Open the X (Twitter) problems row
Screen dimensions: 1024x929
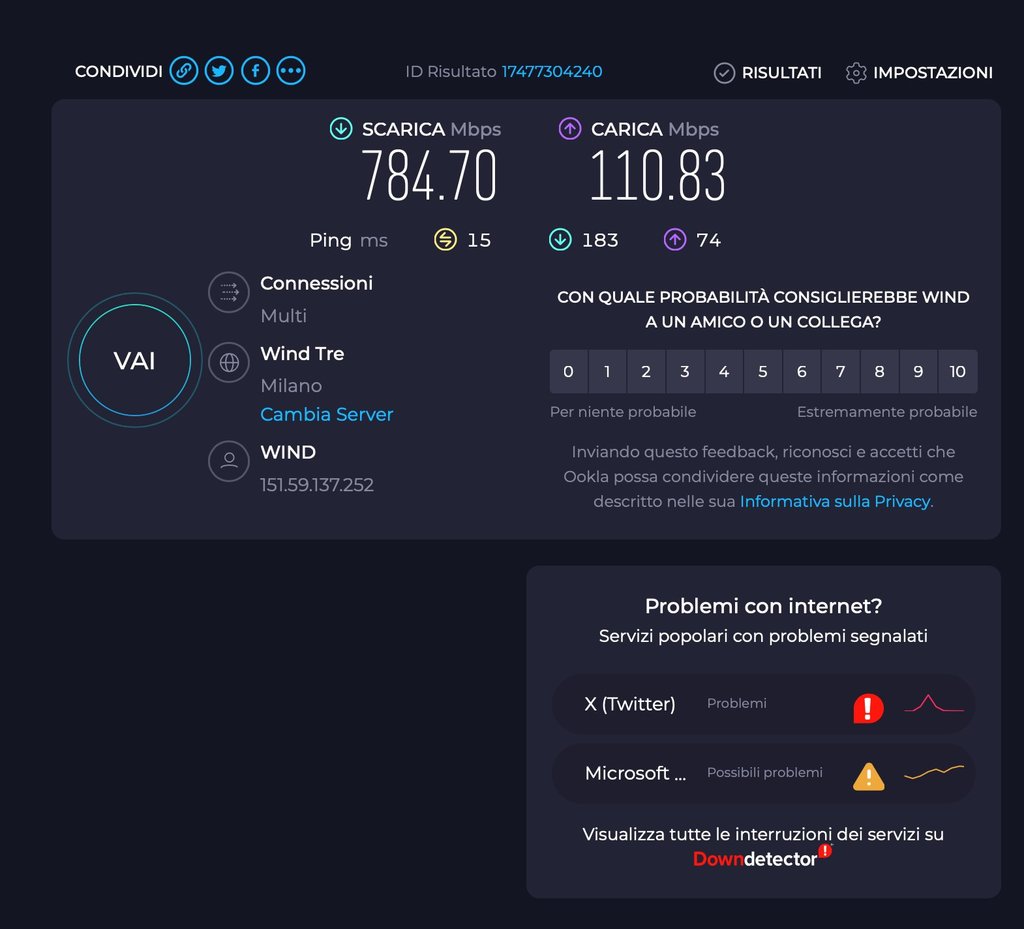pos(763,704)
